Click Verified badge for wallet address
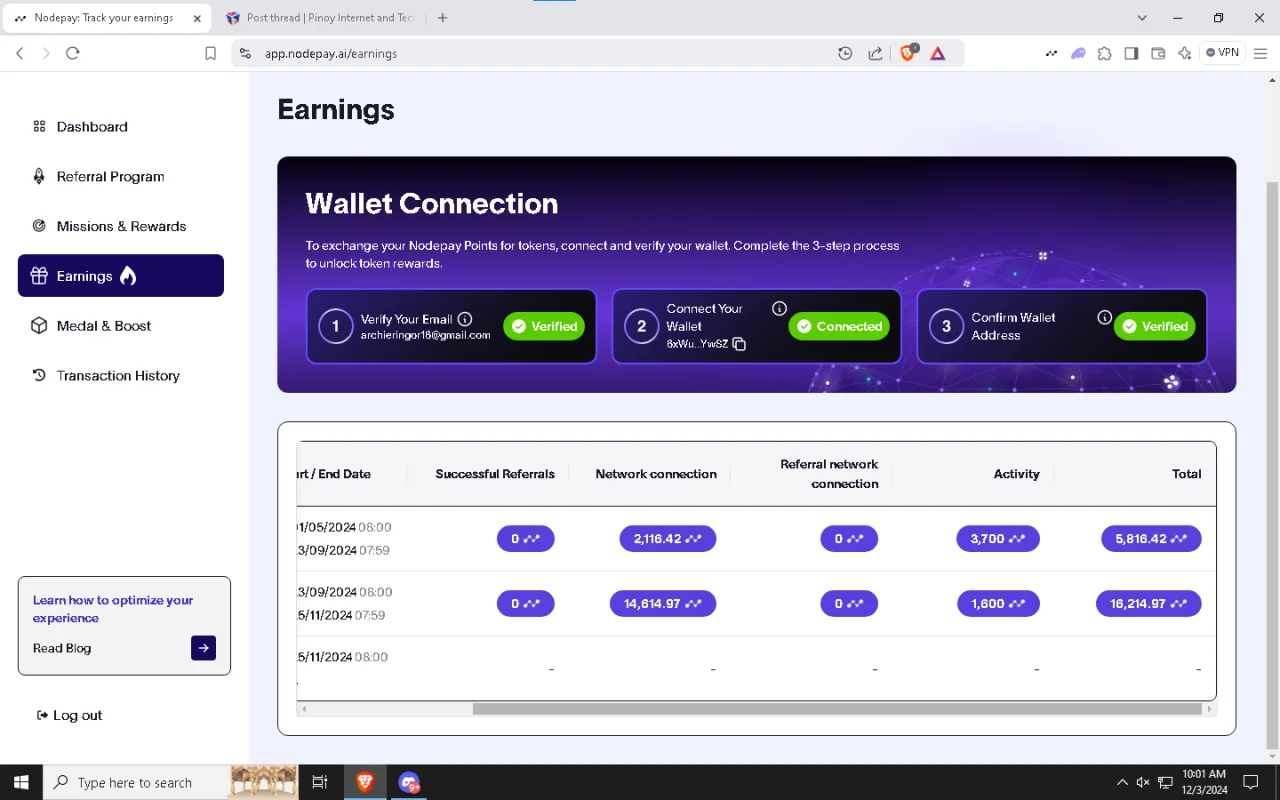Viewport: 1280px width, 800px height. pos(1154,326)
